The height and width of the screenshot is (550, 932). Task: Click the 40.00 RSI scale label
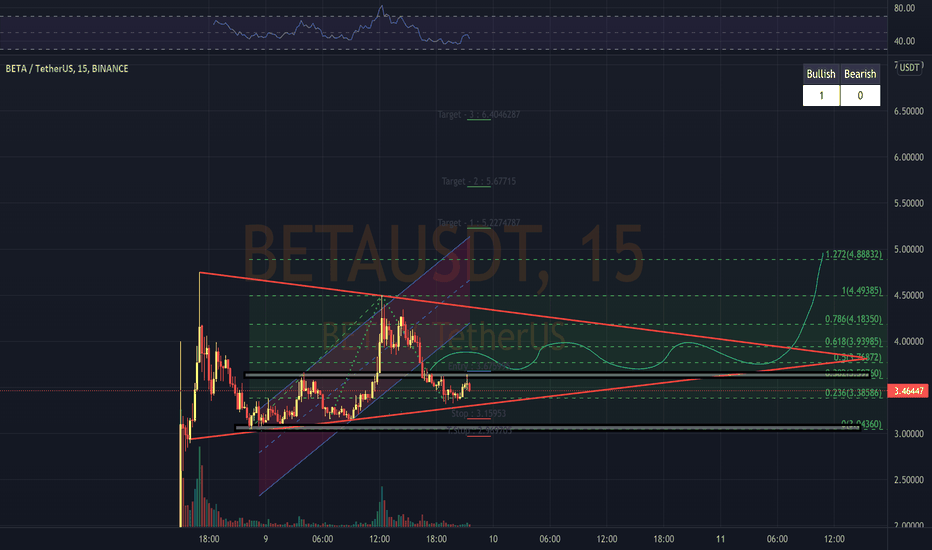[x=904, y=41]
